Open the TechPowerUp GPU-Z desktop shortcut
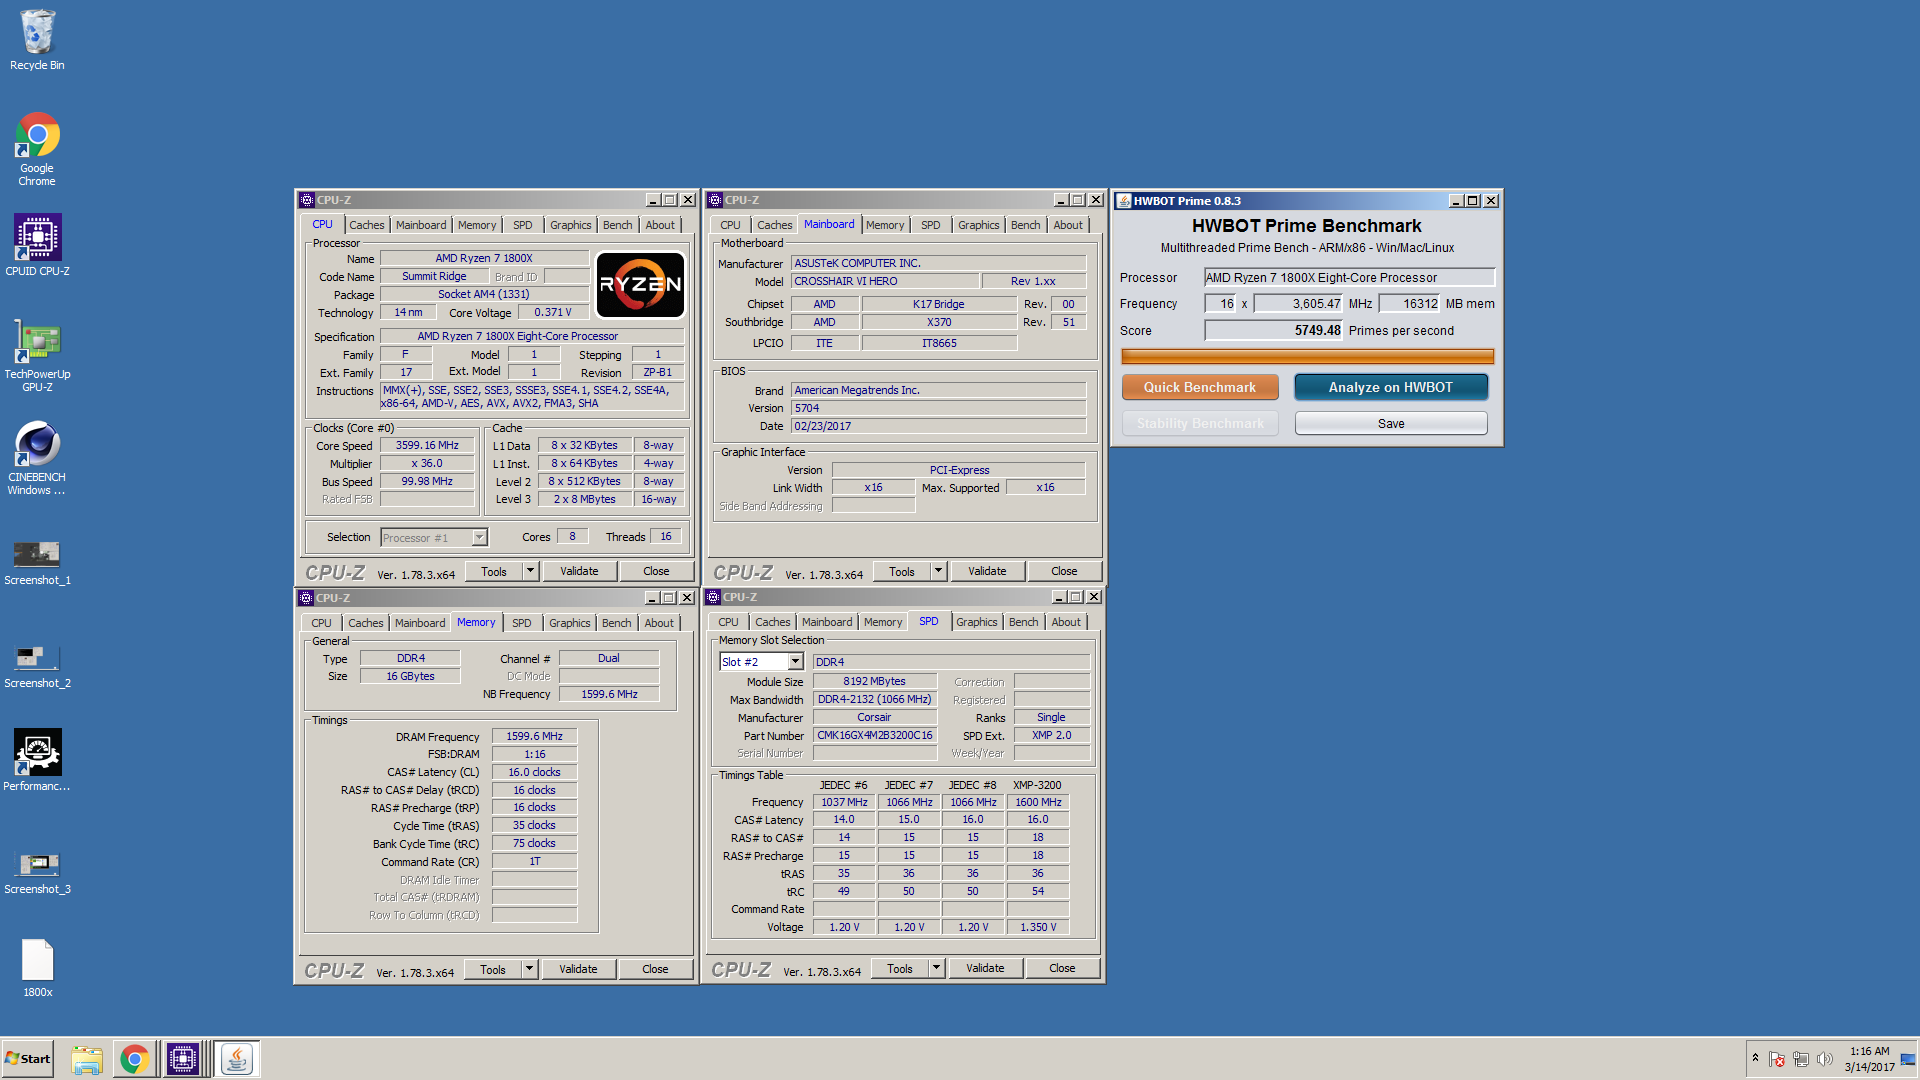Viewport: 1920px width, 1080px height. [37, 355]
